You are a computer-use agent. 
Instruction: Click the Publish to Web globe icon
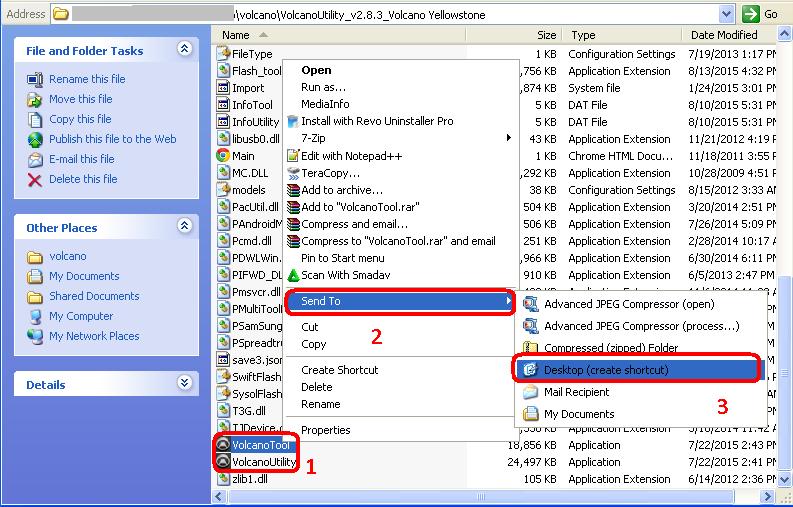pos(35,139)
